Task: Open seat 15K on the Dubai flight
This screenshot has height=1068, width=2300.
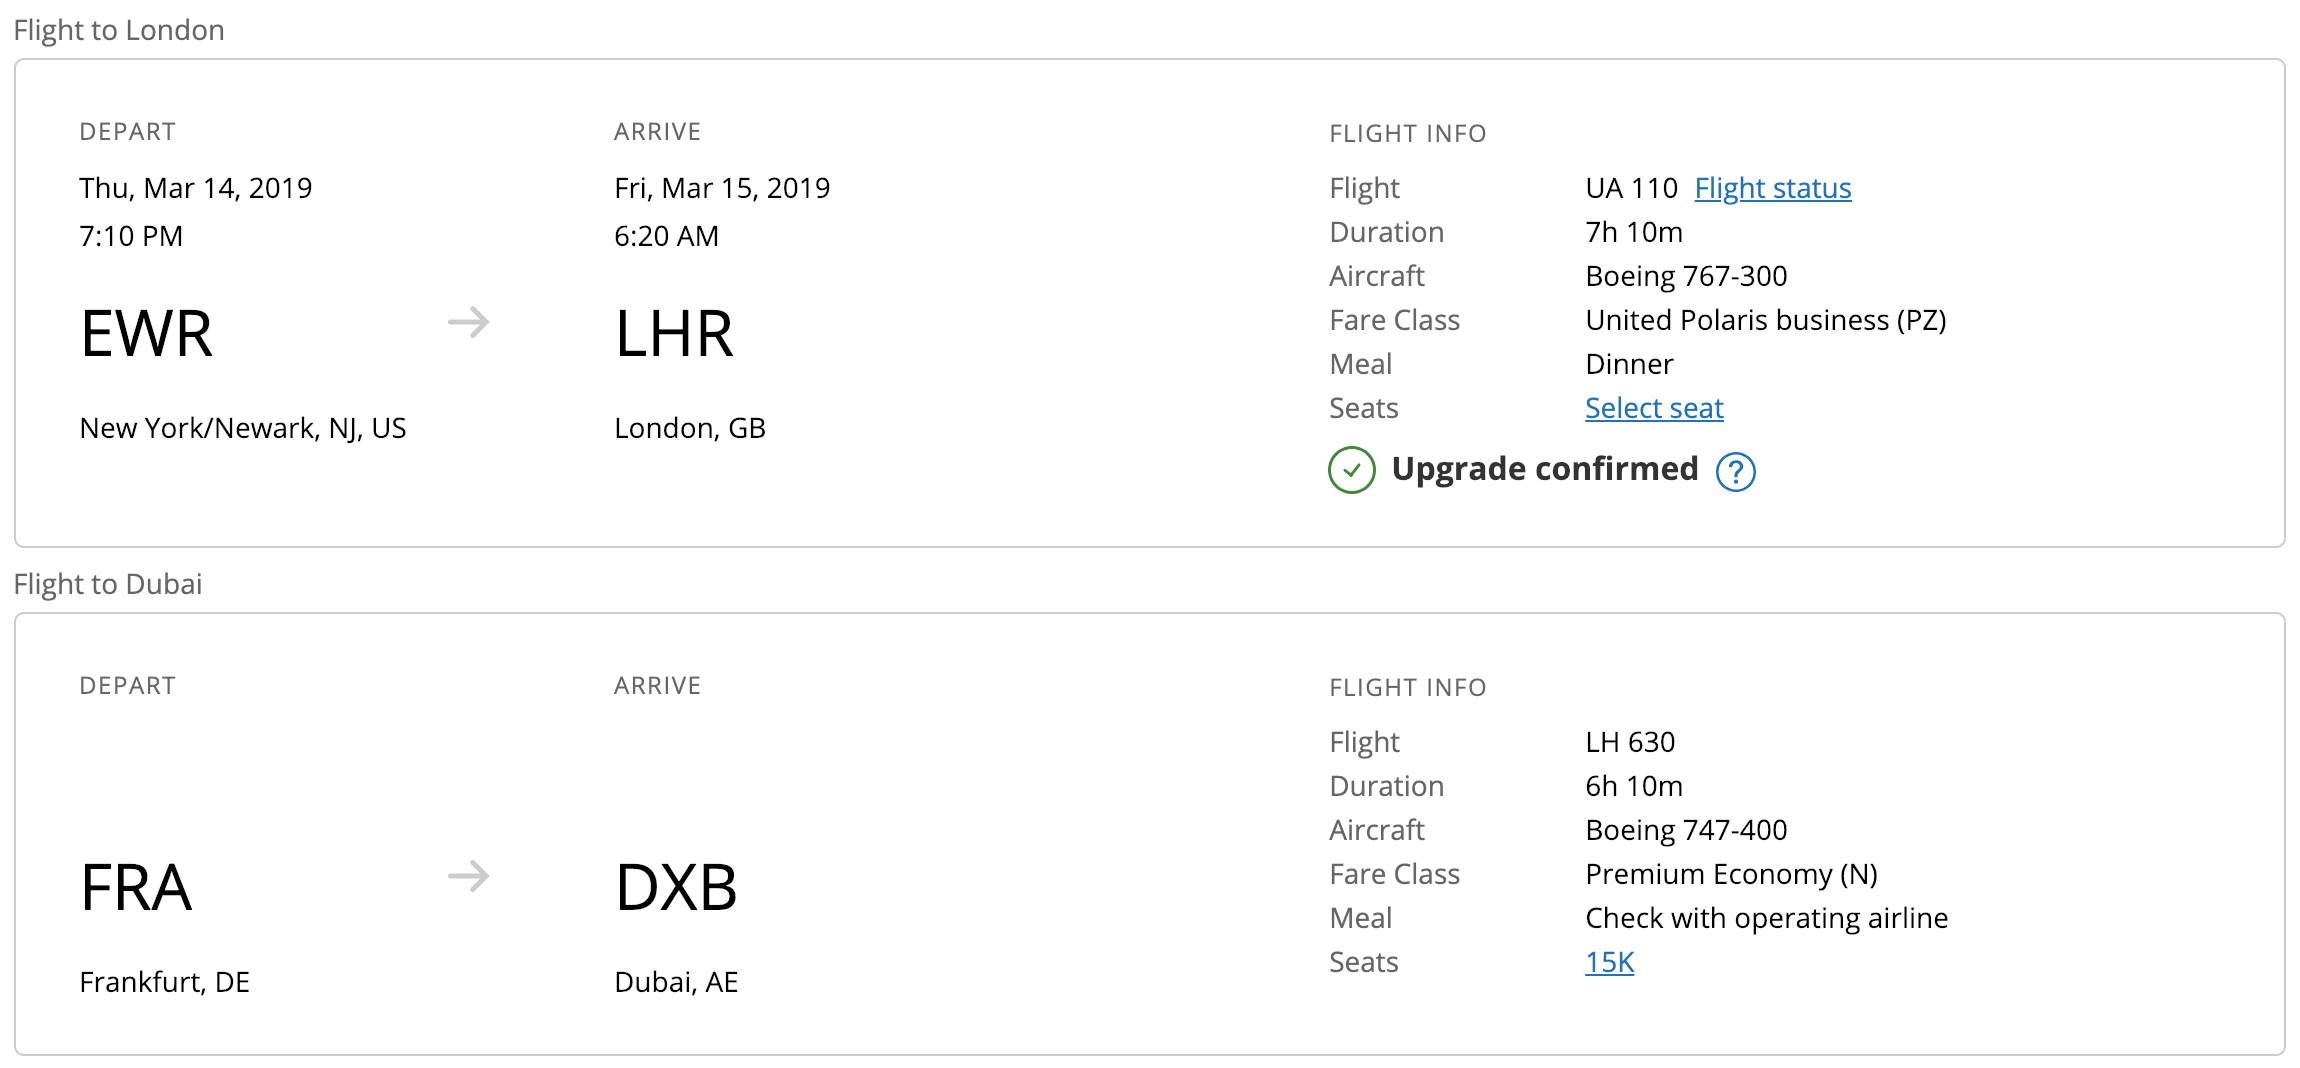Action: 1609,962
